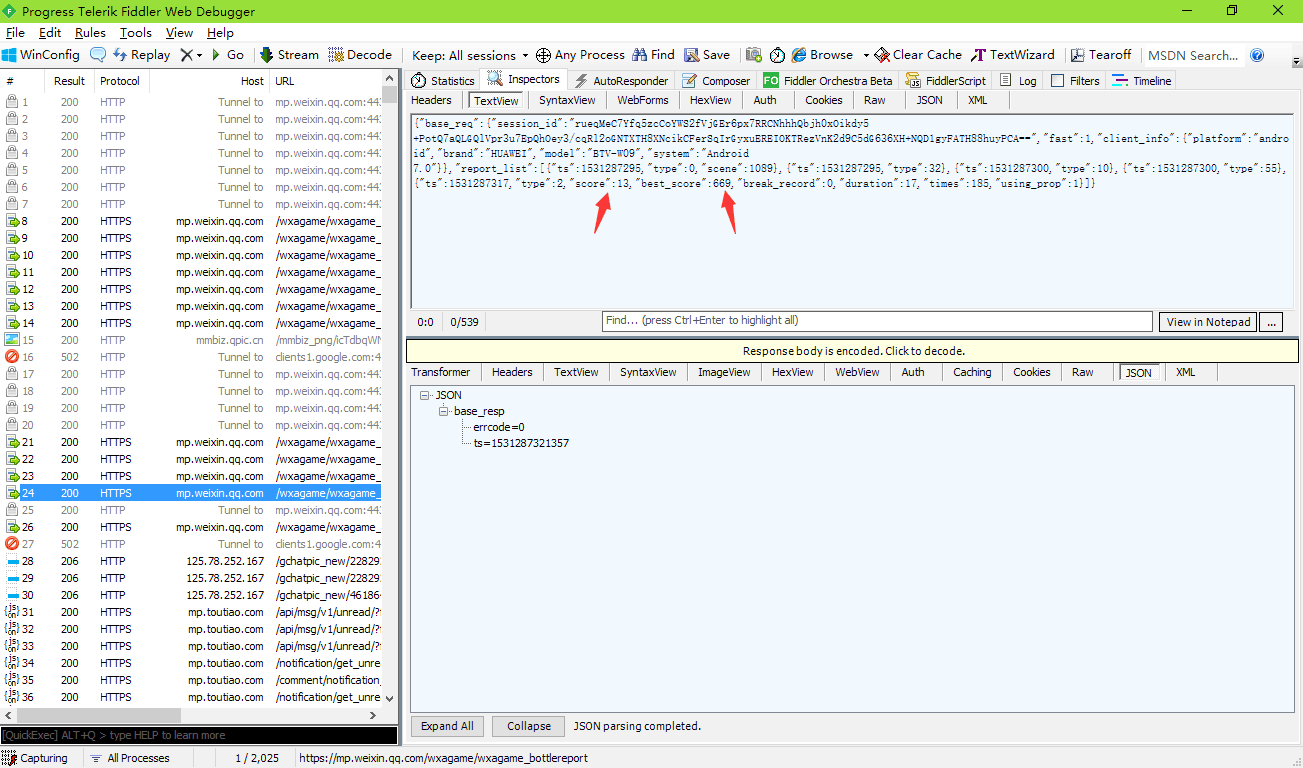This screenshot has height=768, width=1303.
Task: Open the TextWizard tool
Action: [x=1013, y=55]
